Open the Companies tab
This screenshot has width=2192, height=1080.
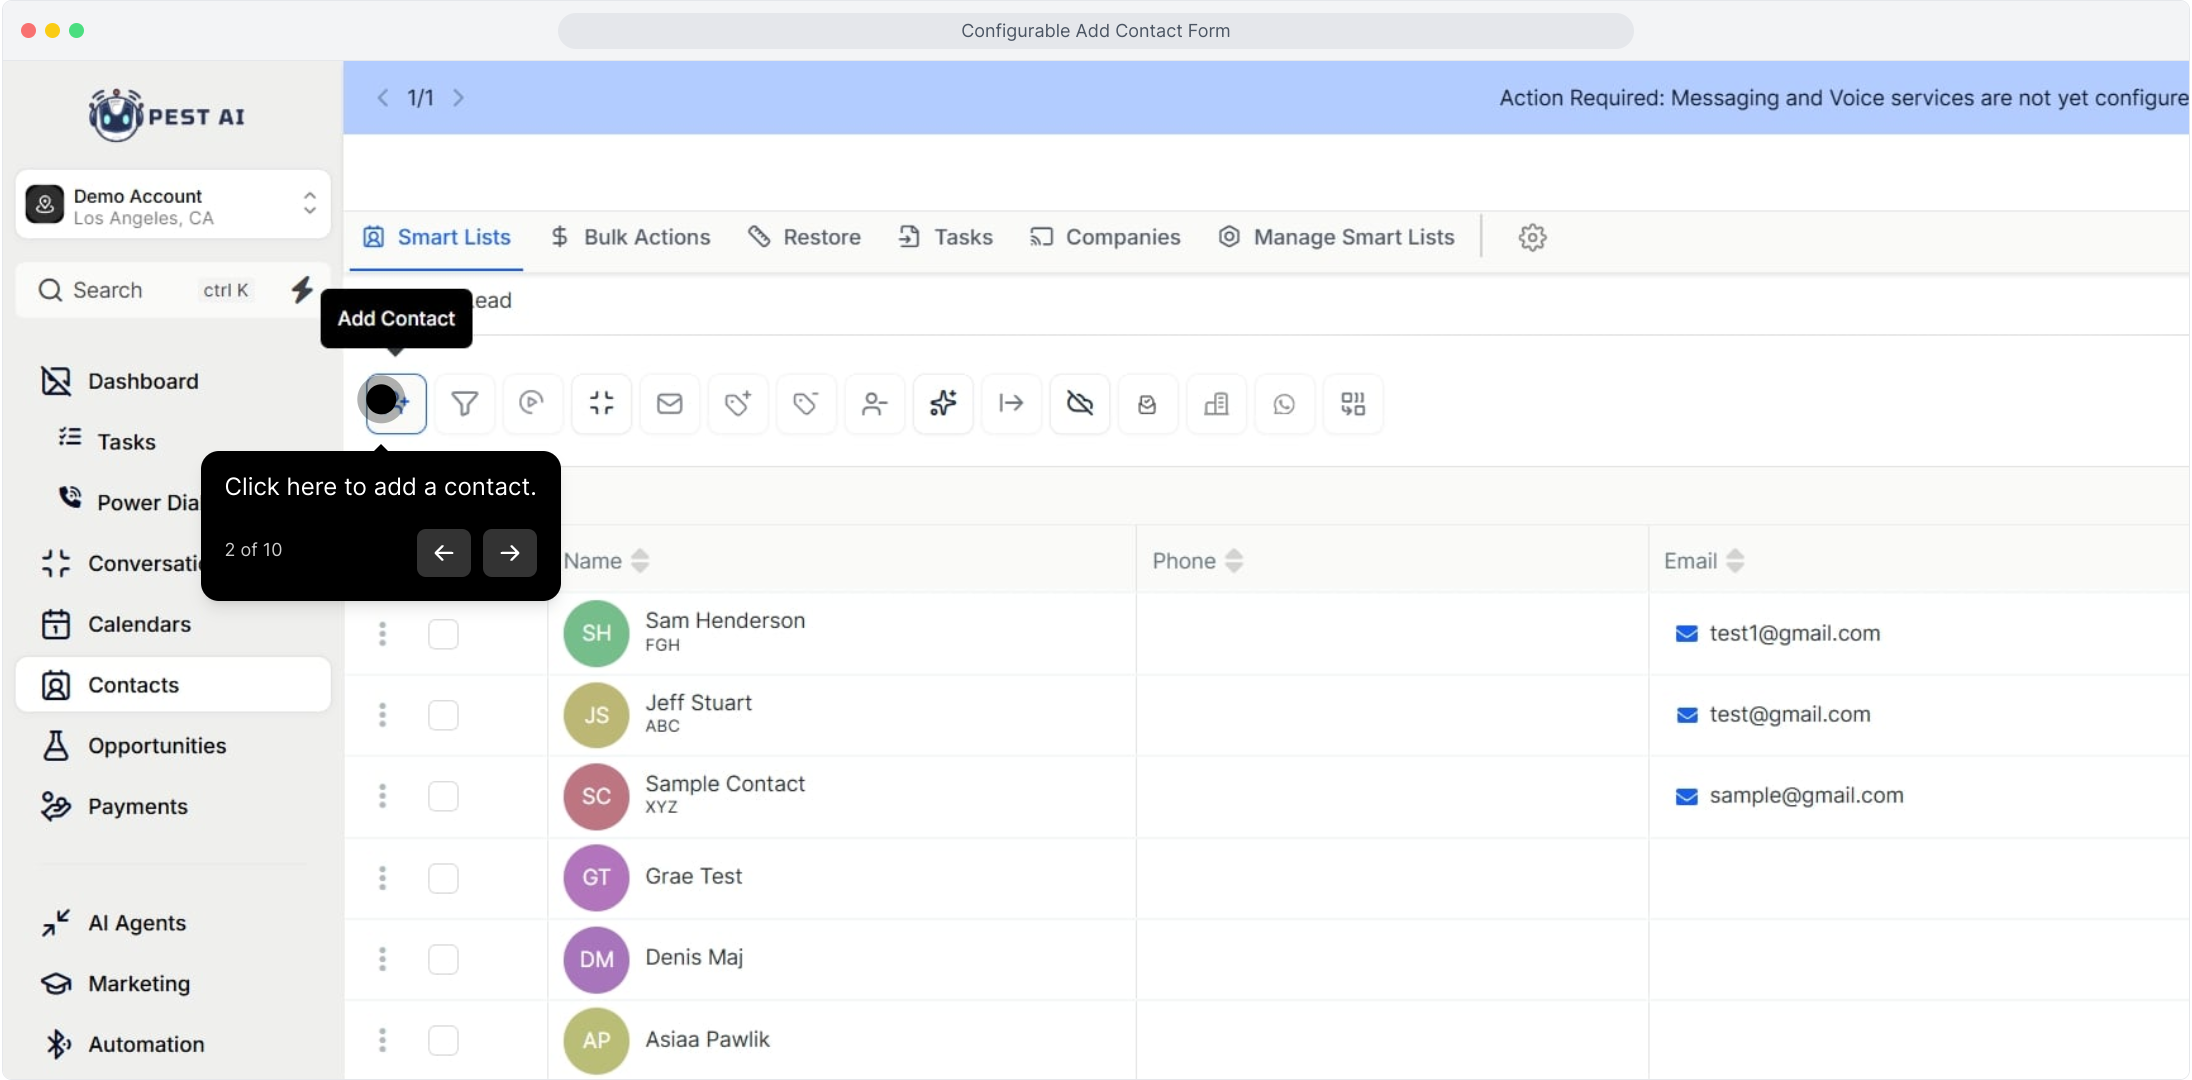pyautogui.click(x=1106, y=238)
